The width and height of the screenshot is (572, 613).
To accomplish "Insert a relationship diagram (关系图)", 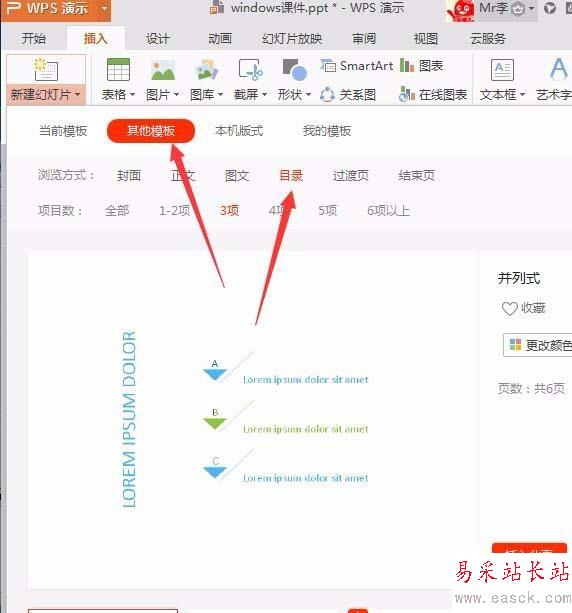I will pos(348,94).
